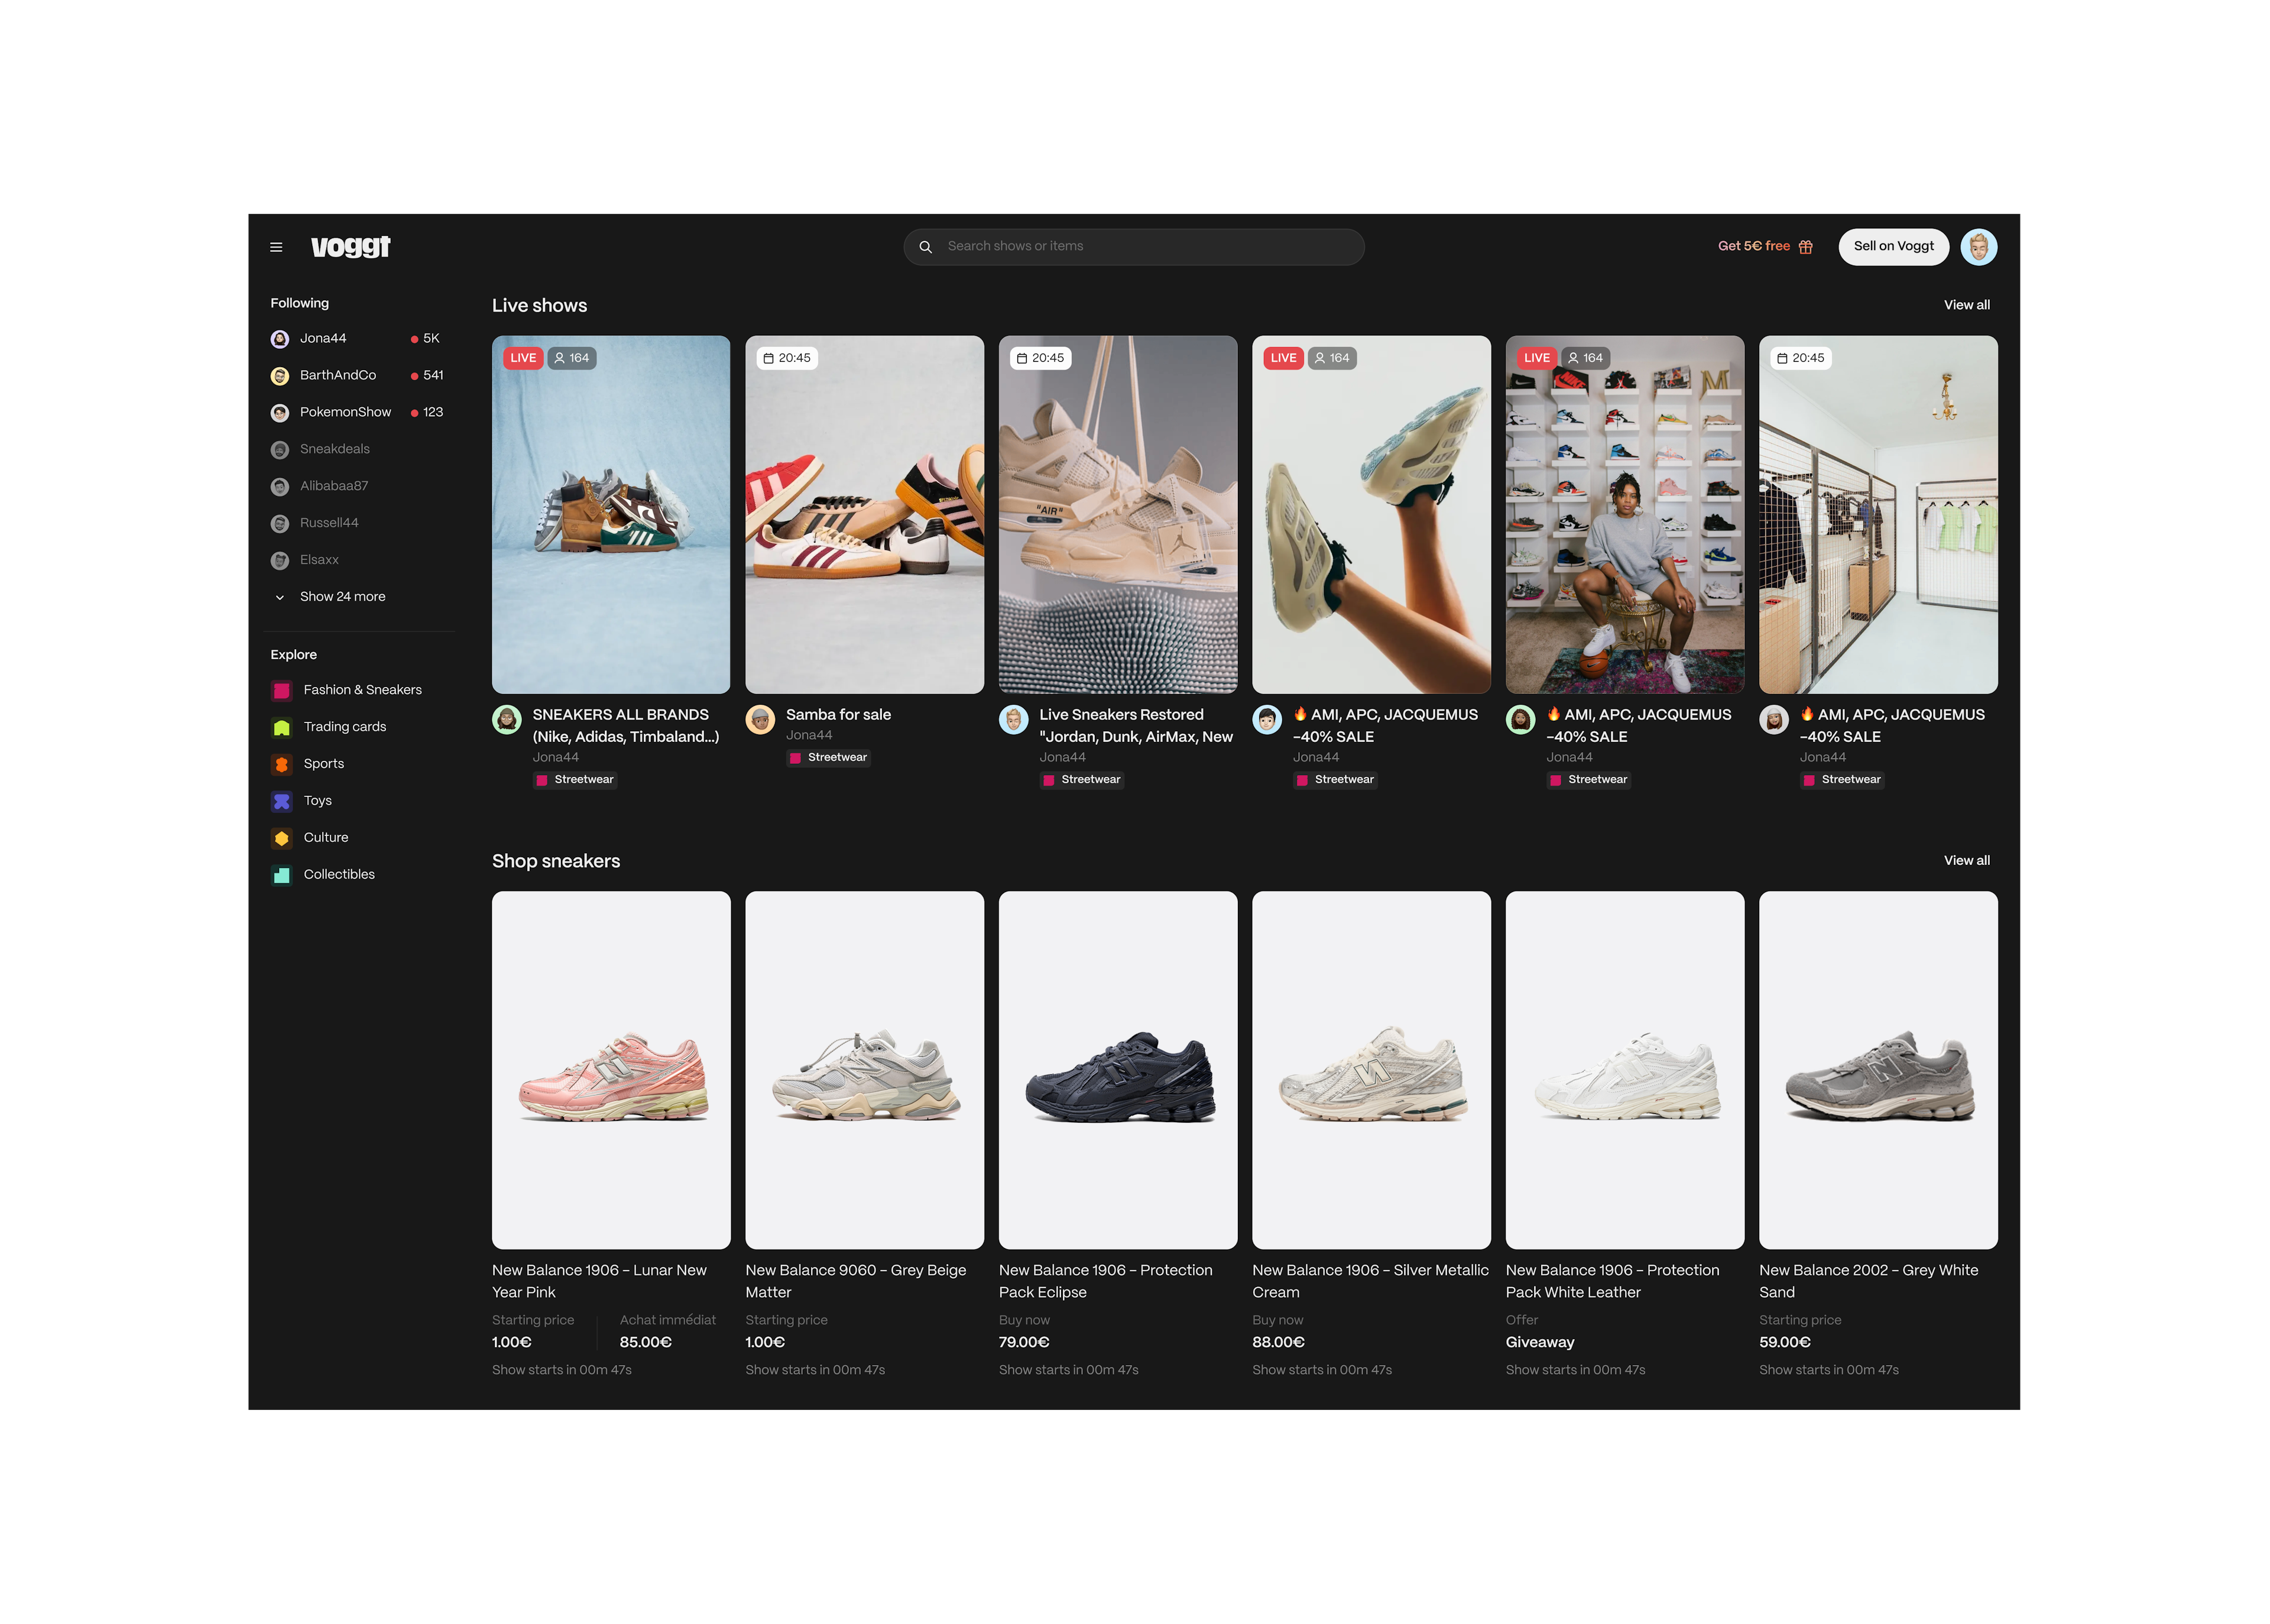Open the user profile avatar
Viewport: 2270px width, 1624px height.
(1978, 247)
